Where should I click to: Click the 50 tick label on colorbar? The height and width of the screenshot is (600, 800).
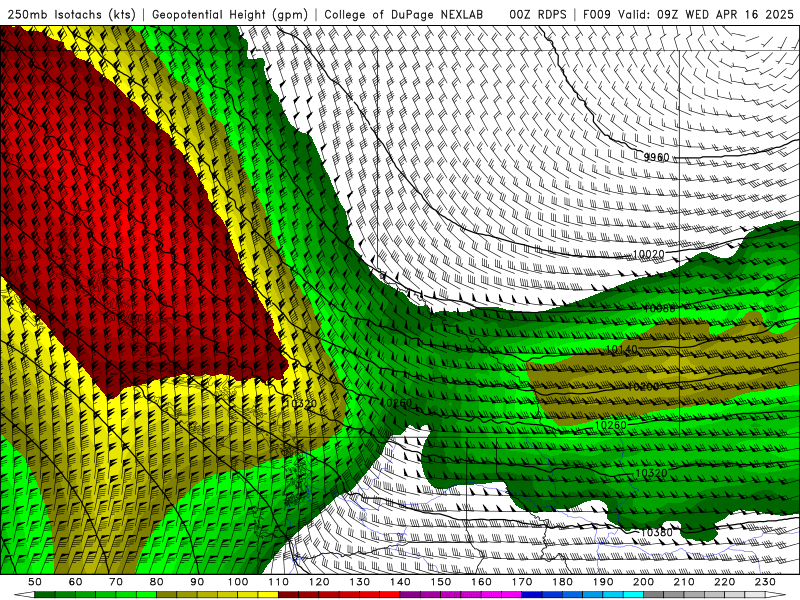pyautogui.click(x=35, y=582)
